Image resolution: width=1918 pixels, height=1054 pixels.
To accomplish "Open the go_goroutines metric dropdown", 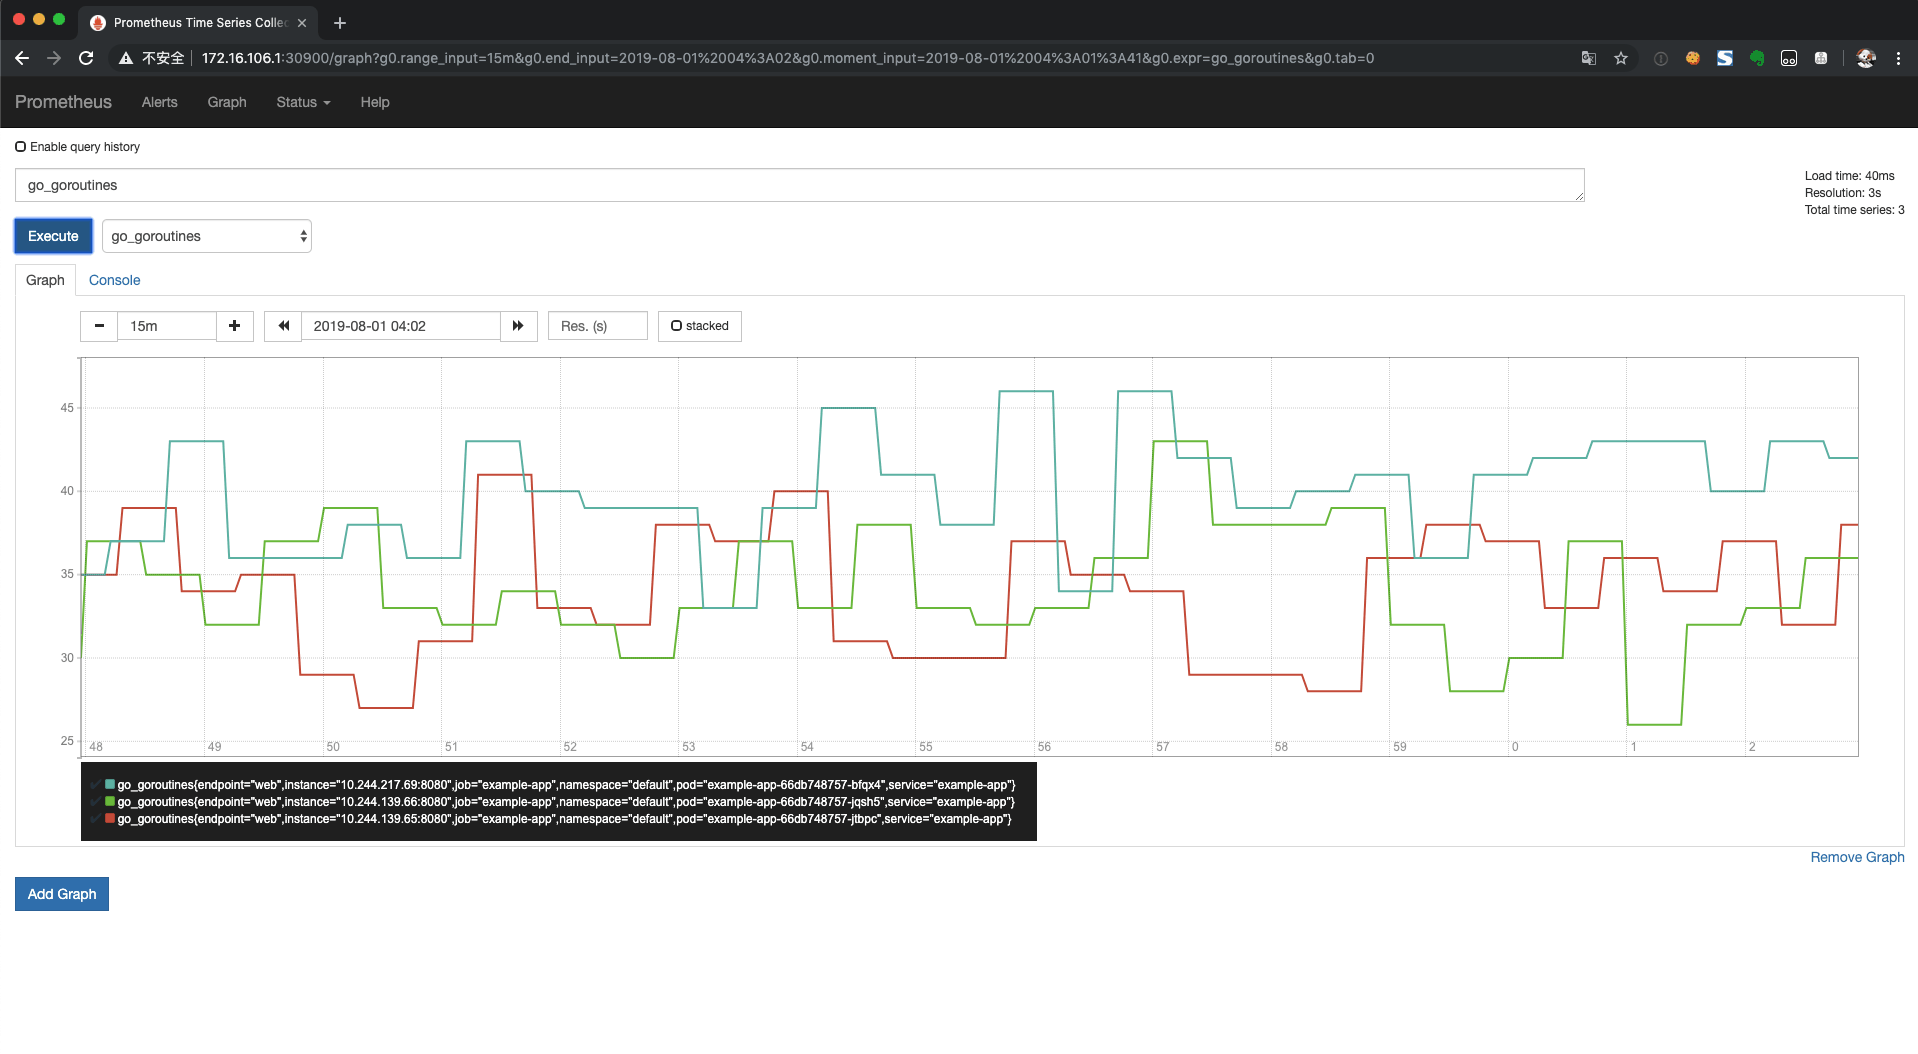I will pyautogui.click(x=207, y=236).
